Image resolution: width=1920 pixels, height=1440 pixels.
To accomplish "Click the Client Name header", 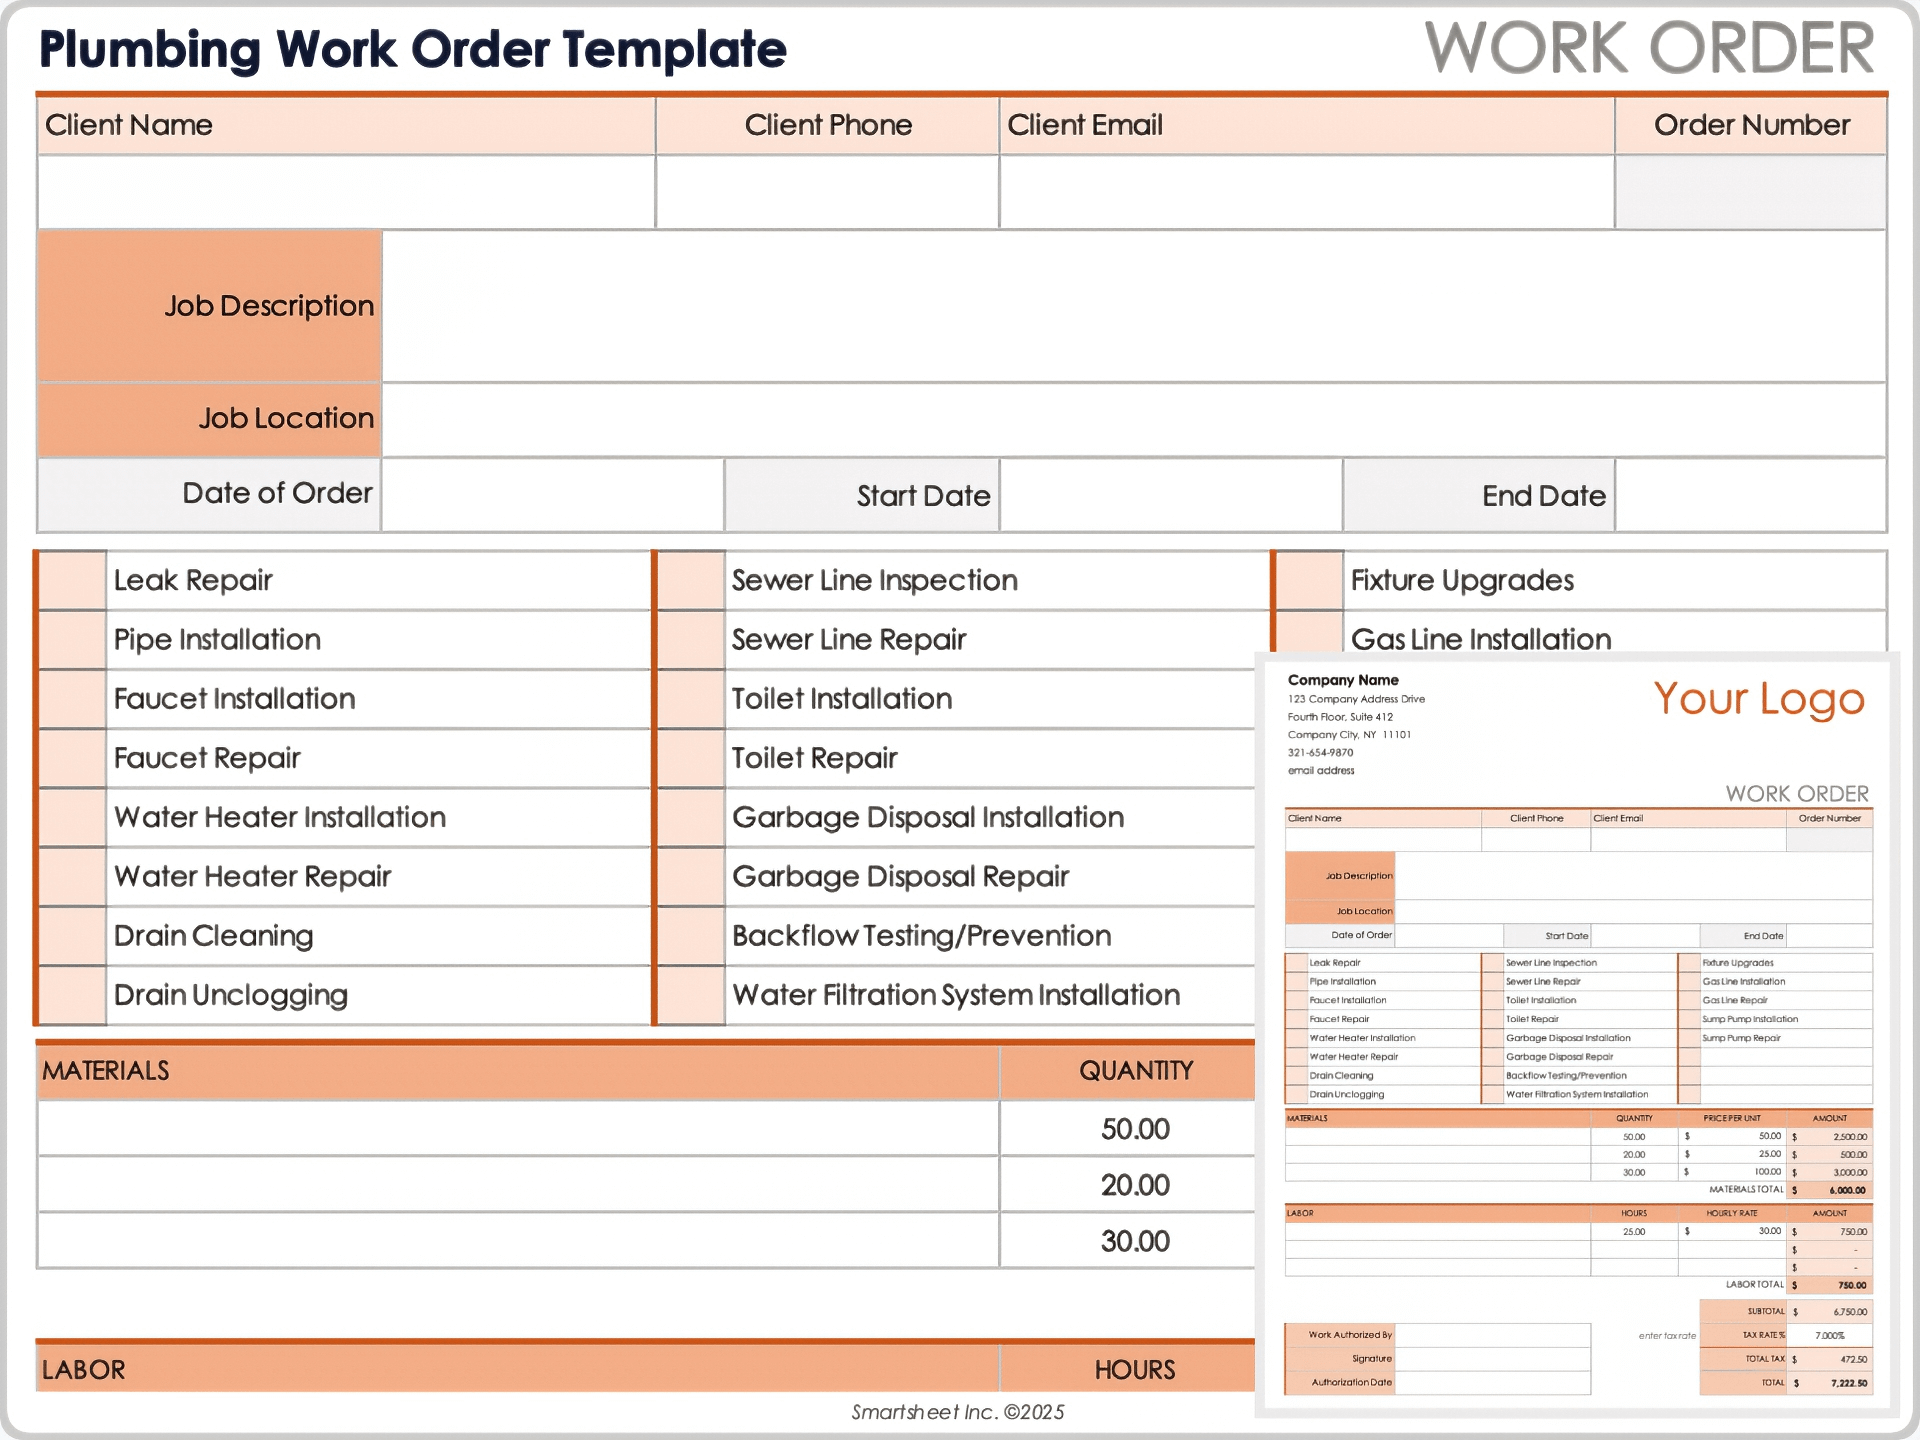I will coord(346,126).
